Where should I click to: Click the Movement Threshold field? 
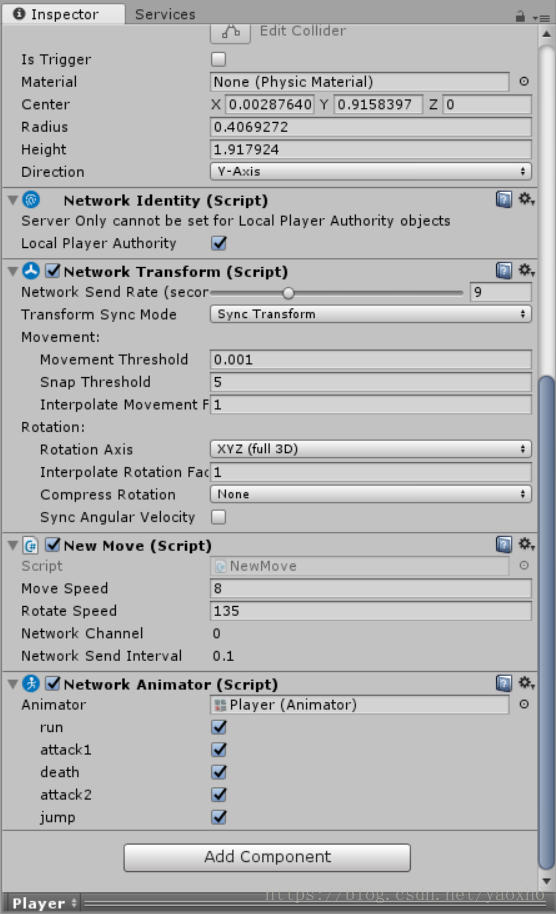pos(371,359)
